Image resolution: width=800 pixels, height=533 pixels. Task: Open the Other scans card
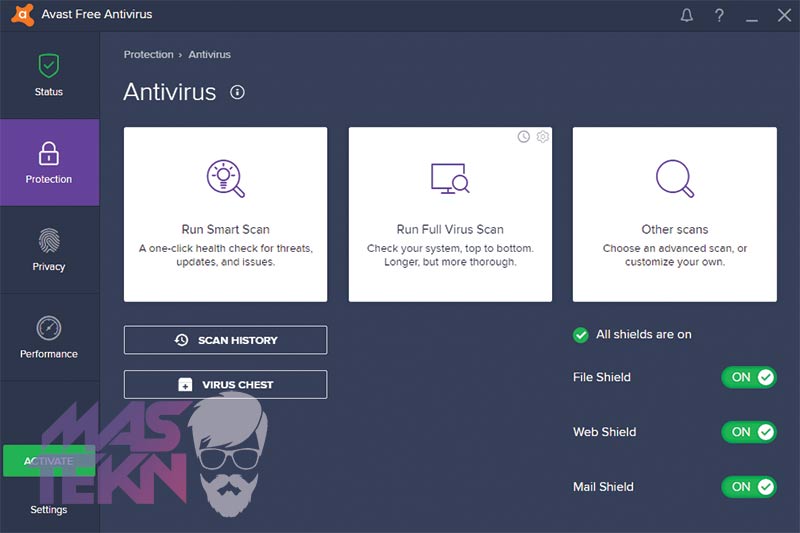pos(675,214)
